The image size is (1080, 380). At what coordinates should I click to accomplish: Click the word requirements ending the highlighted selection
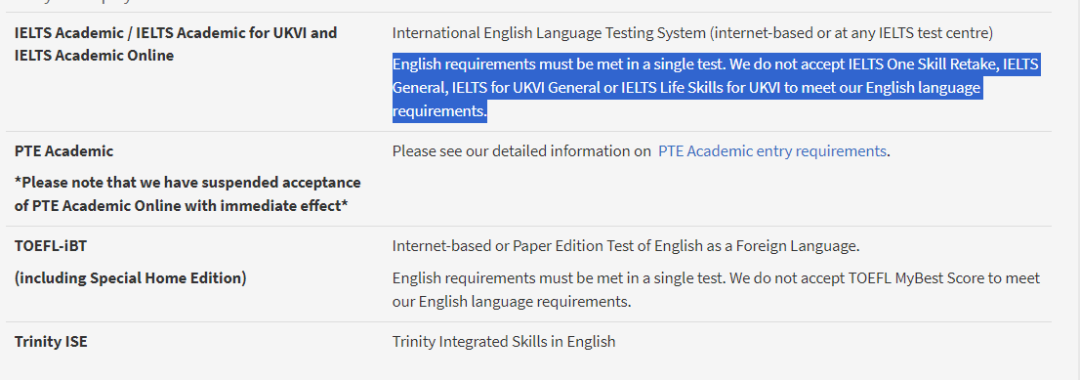pyautogui.click(x=439, y=111)
